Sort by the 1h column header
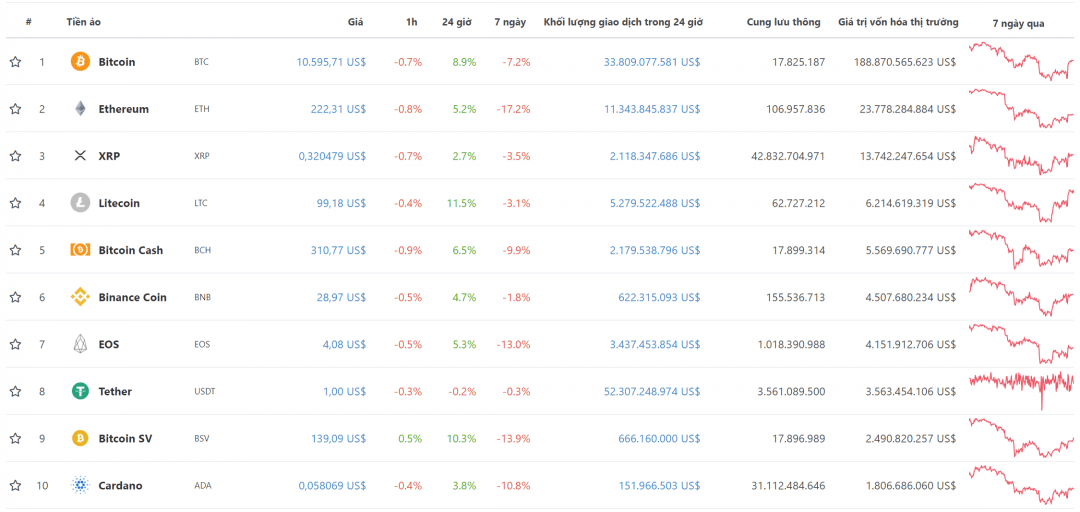Screen dimensions: 1080x512 pyautogui.click(x=412, y=22)
